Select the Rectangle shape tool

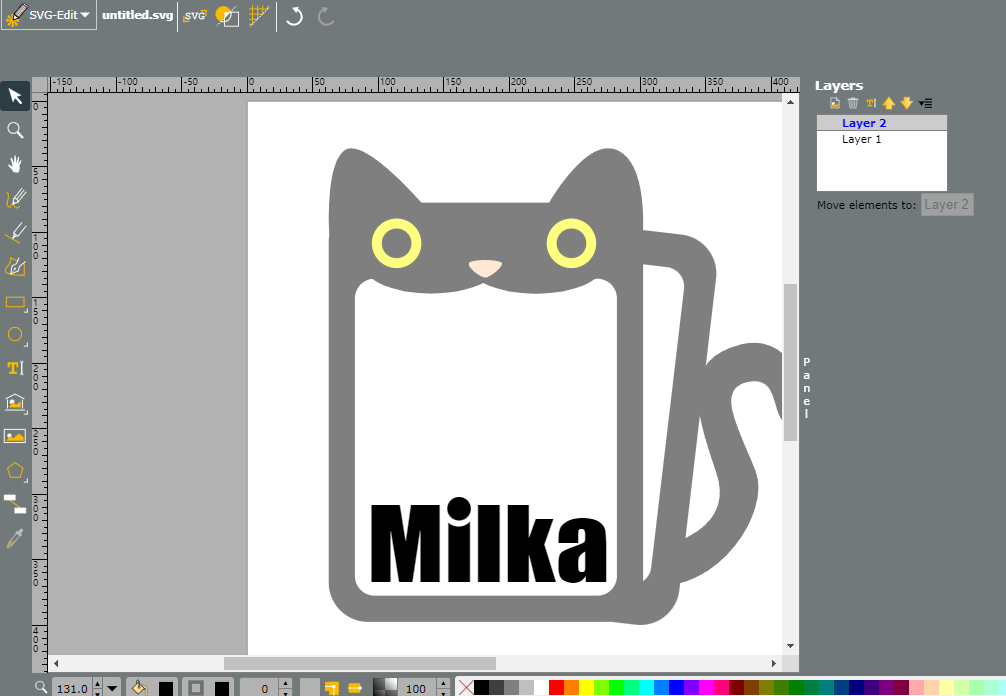pos(15,302)
